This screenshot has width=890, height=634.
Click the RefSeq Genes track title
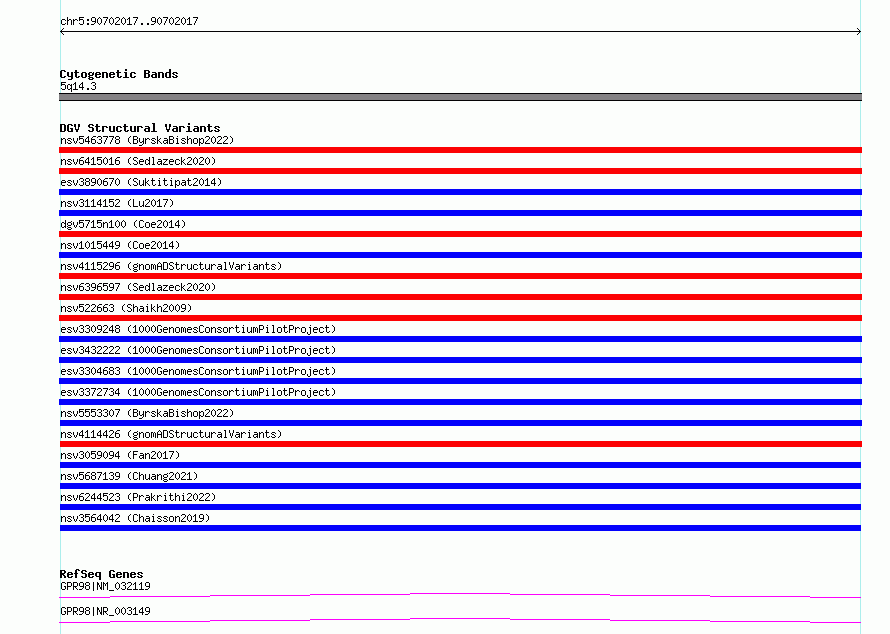(x=101, y=574)
